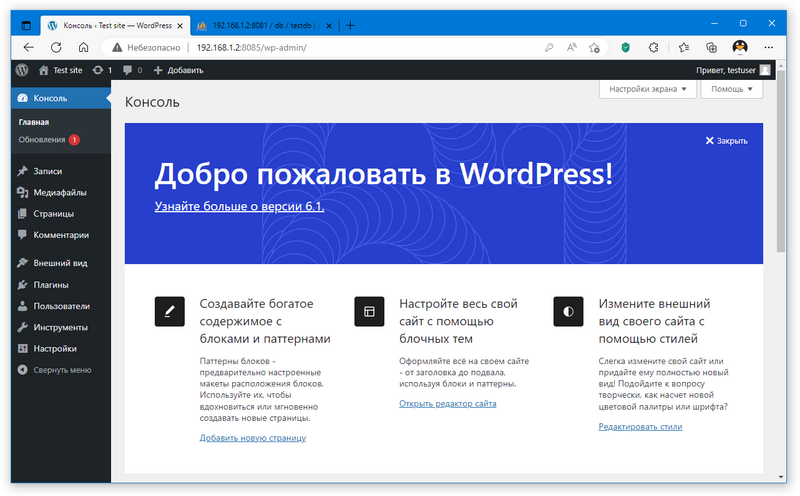Viewport: 800px width, 496px height.
Task: Switch to the 192.168.1.2:8081 testdb tab
Action: tap(264, 25)
